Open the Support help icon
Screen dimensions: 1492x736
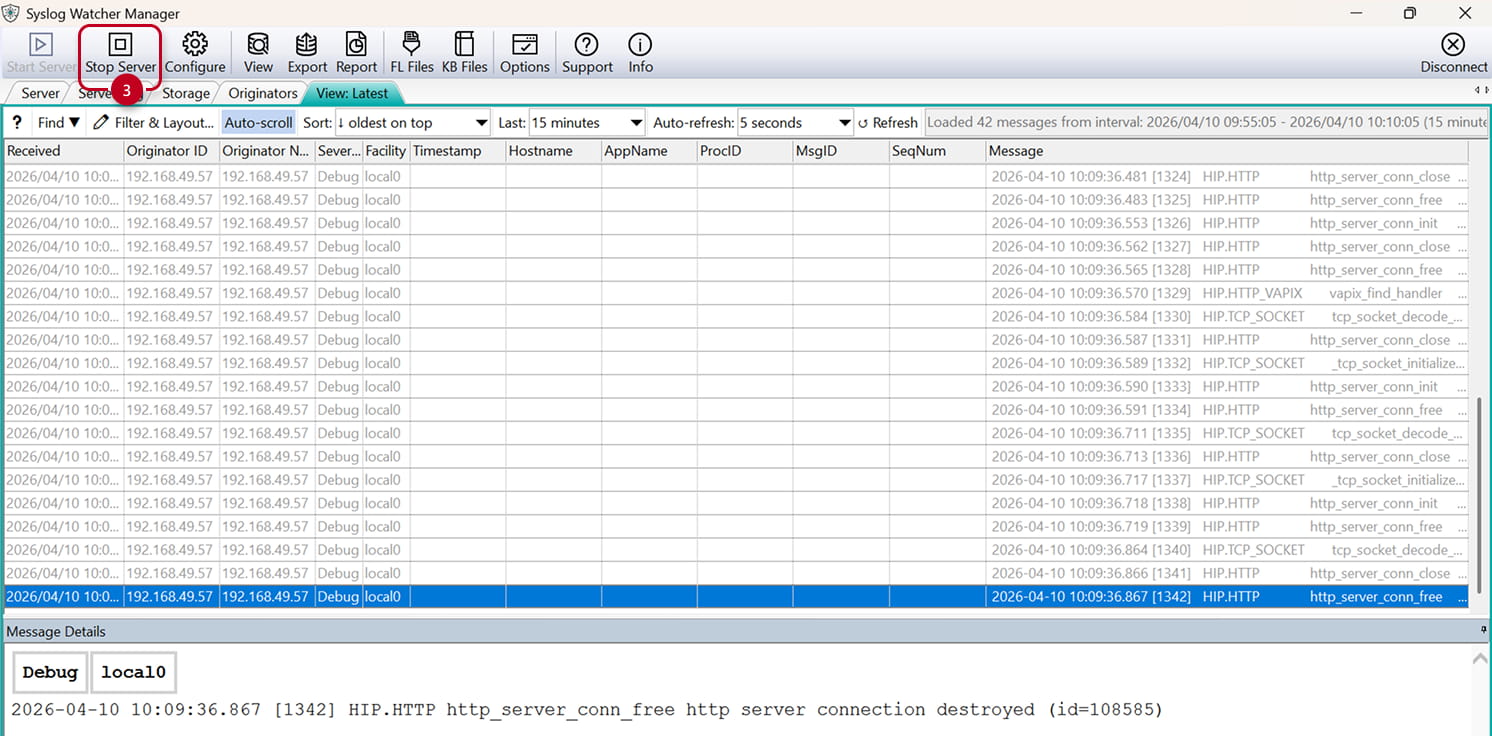point(587,44)
